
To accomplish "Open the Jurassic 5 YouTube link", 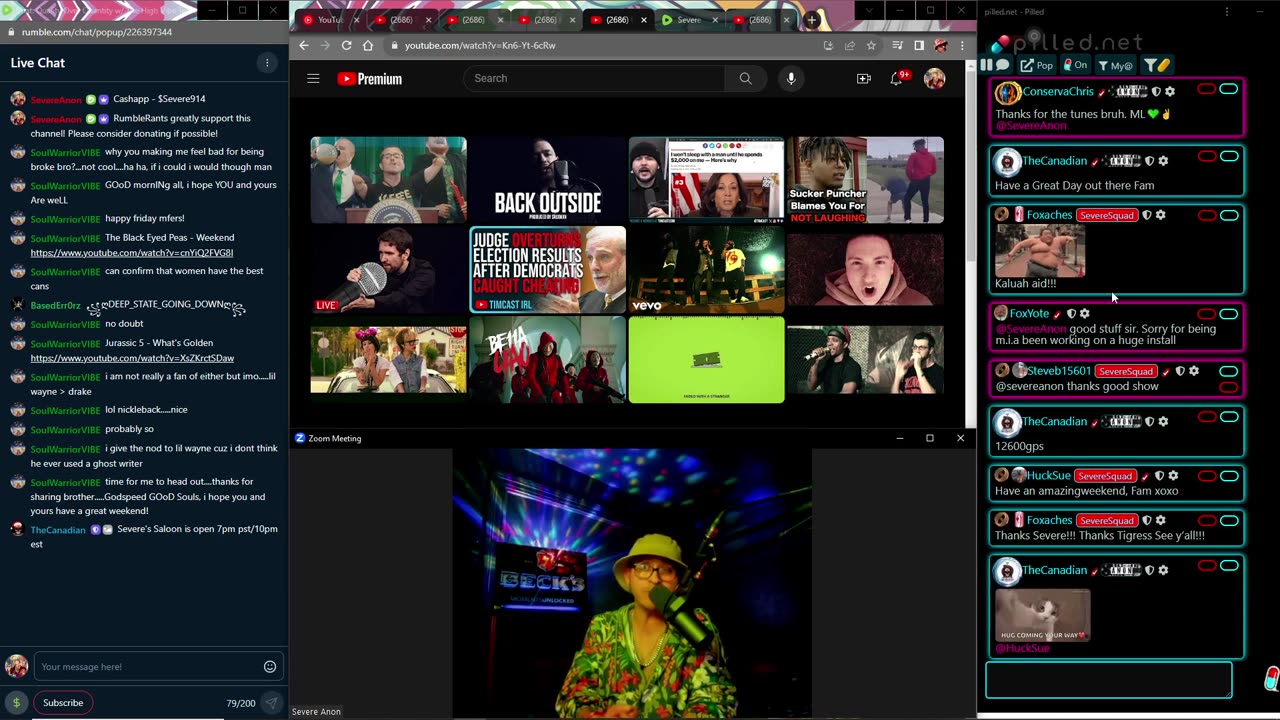I will click(132, 358).
